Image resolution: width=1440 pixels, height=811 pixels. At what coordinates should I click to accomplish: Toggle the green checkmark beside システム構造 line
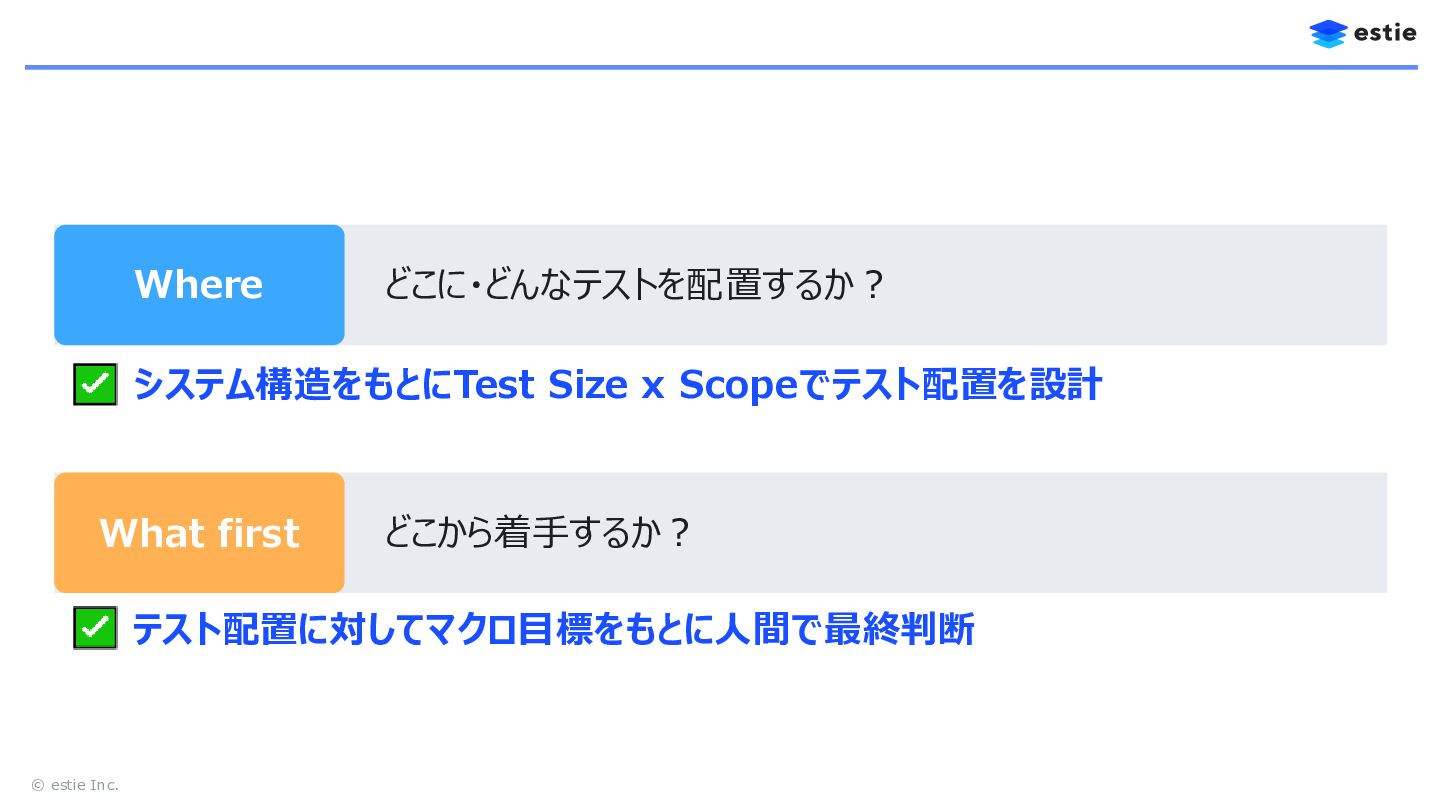coord(95,384)
